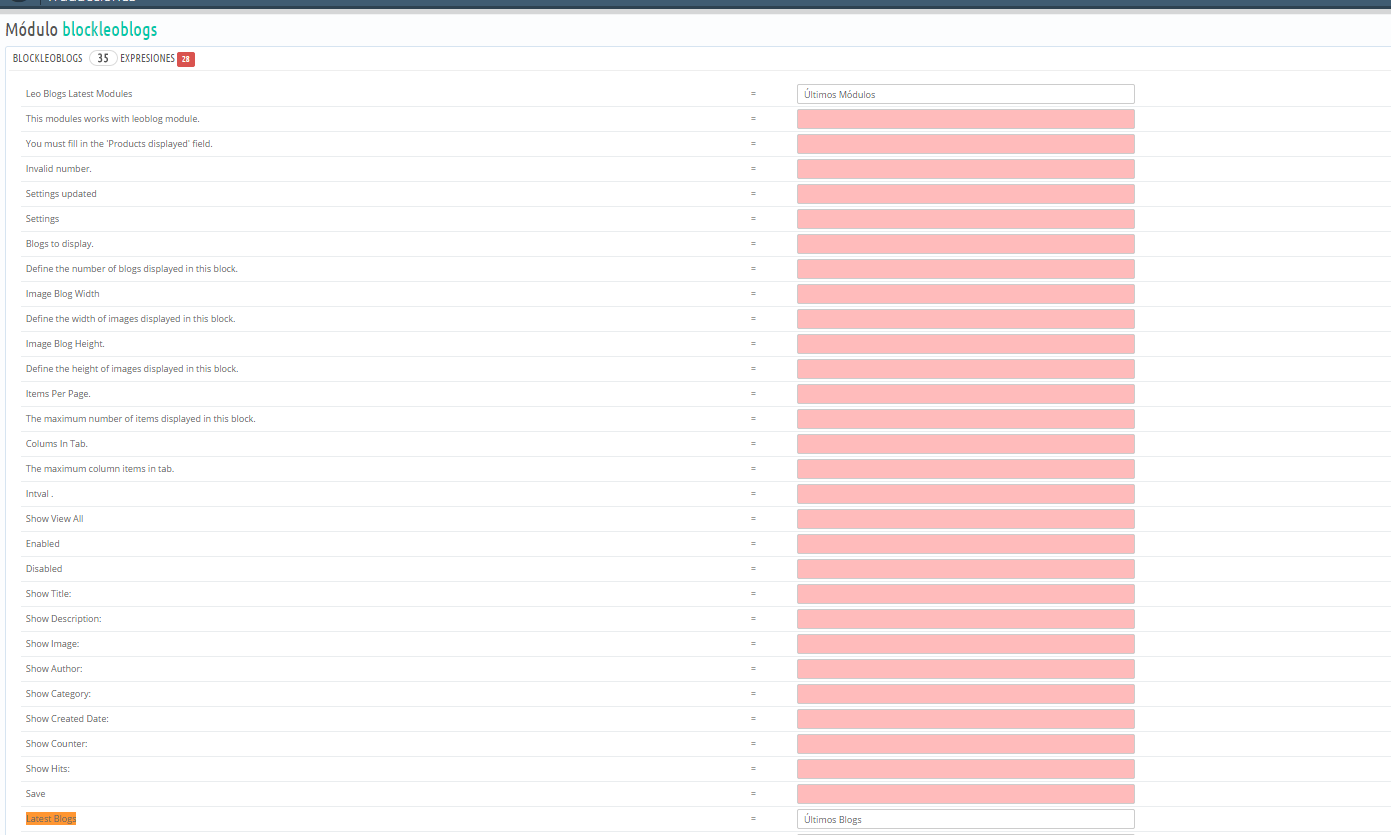Screen dimensions: 1391x835
Task: Click 'Blogs to display.' source text
Action: point(60,244)
